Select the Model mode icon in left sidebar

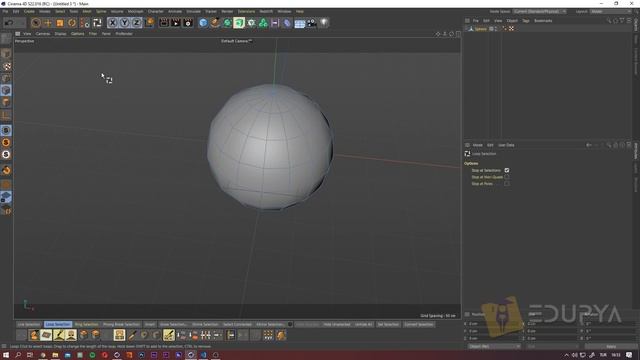6,54
